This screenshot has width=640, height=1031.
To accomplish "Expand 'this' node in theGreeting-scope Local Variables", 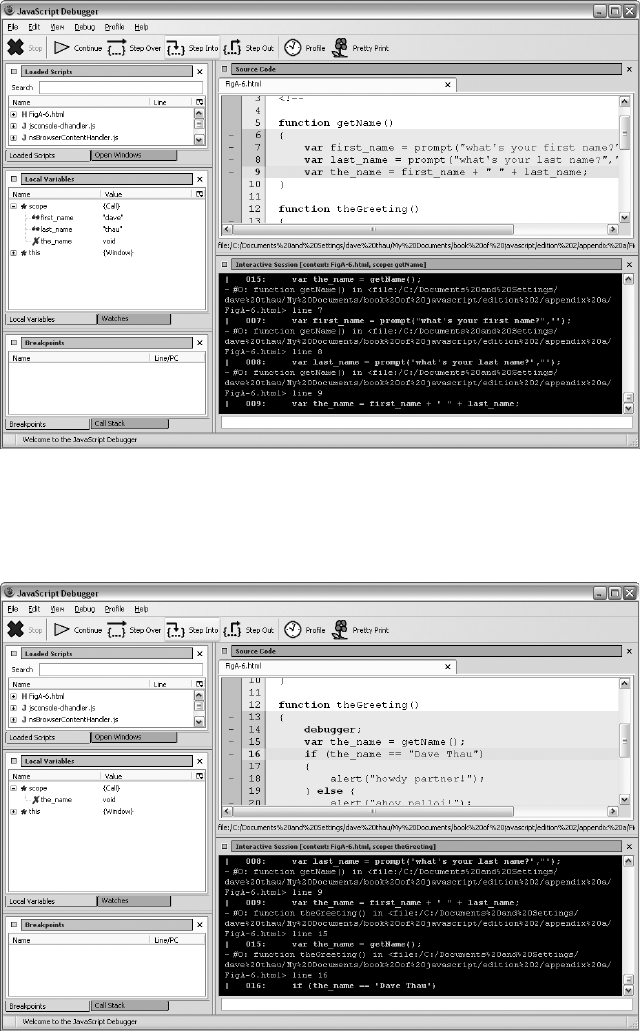I will (x=14, y=811).
